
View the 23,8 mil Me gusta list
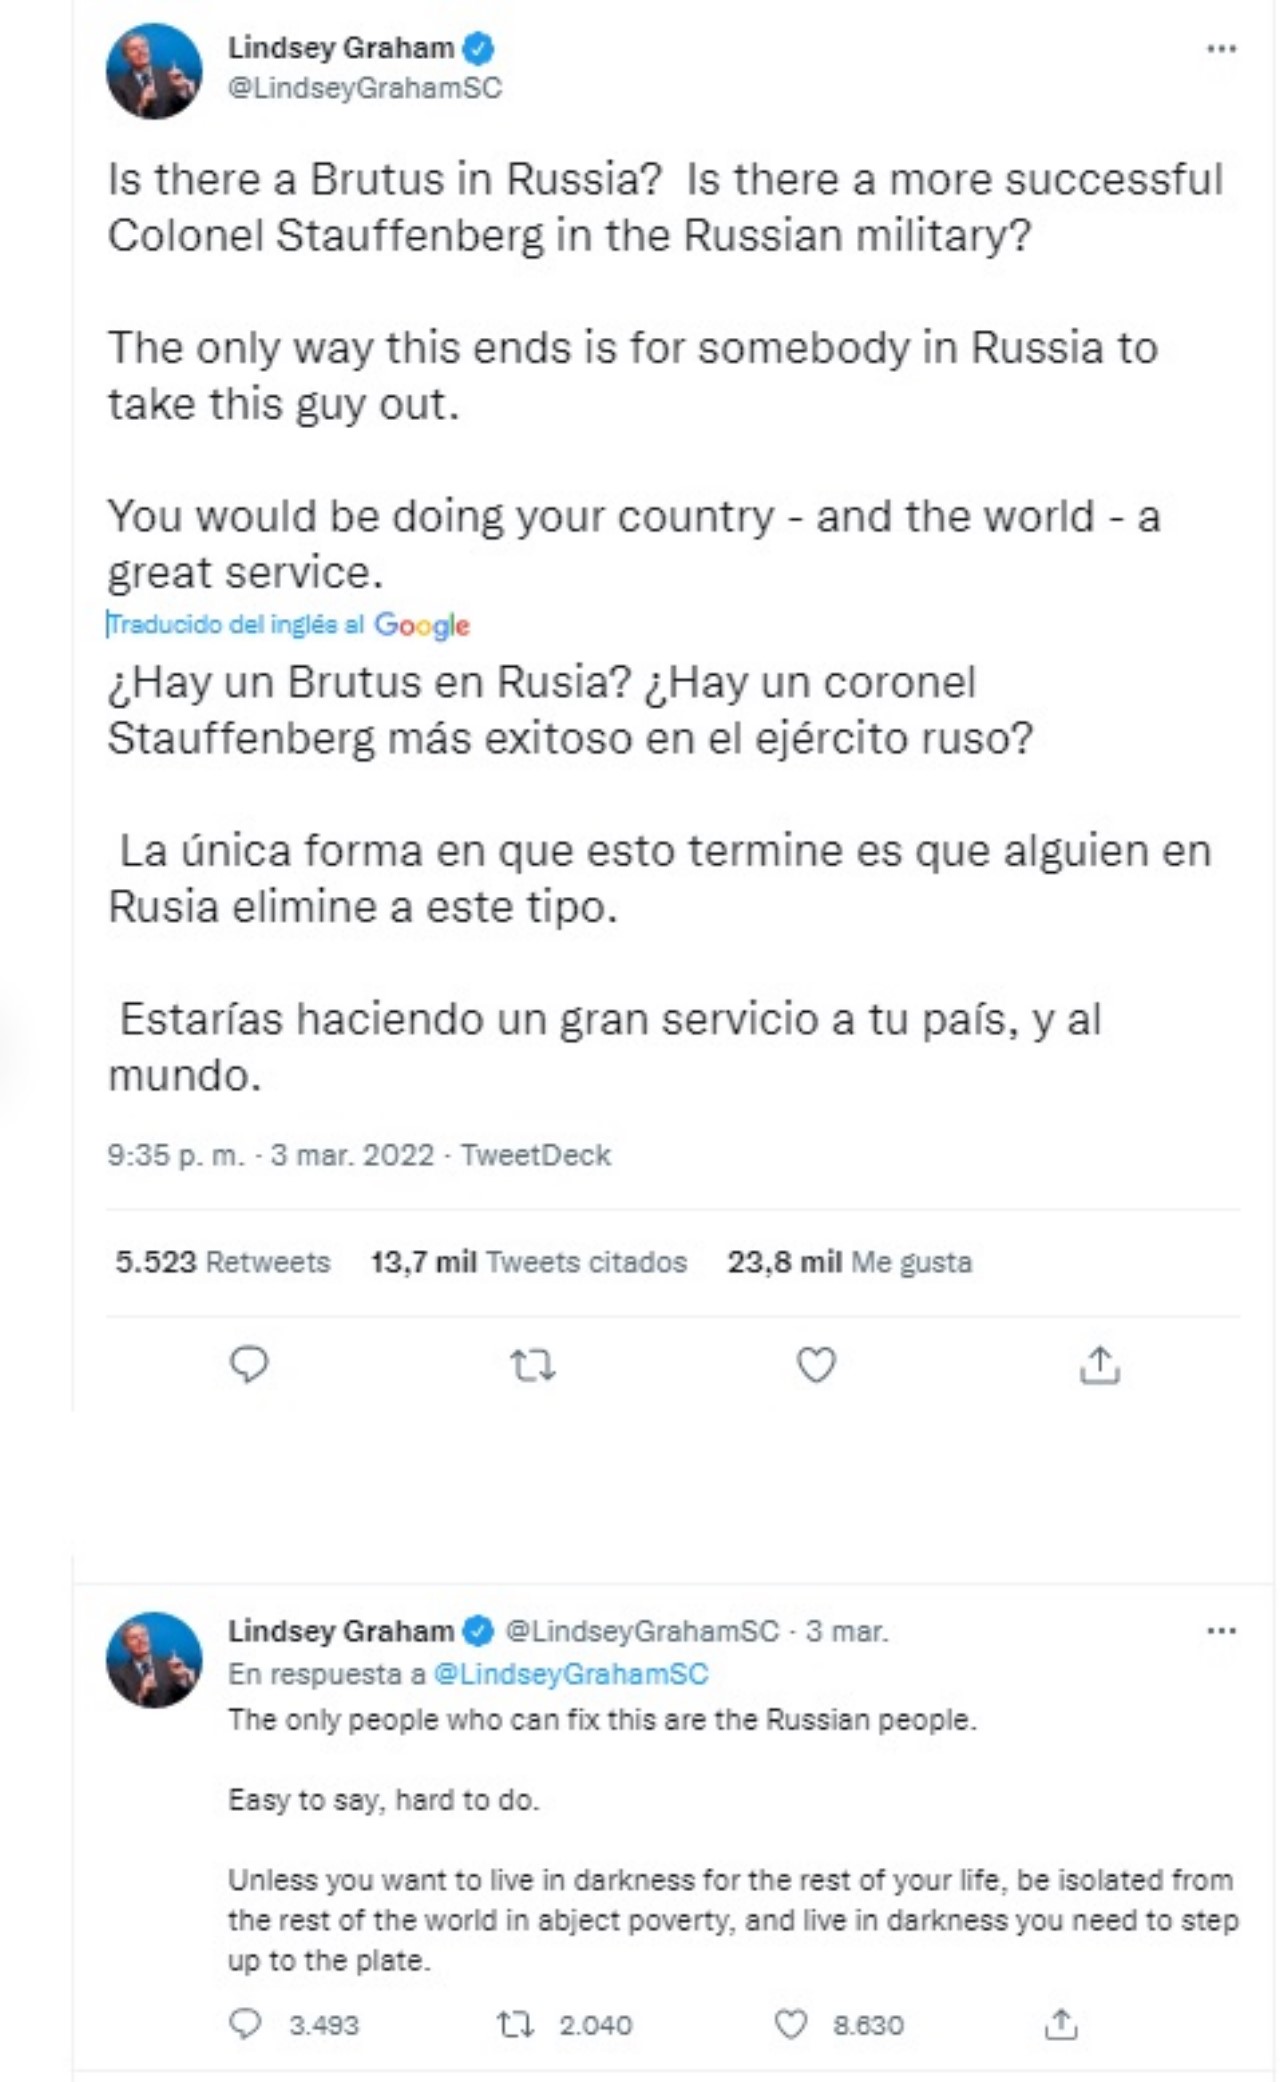pyautogui.click(x=849, y=1262)
